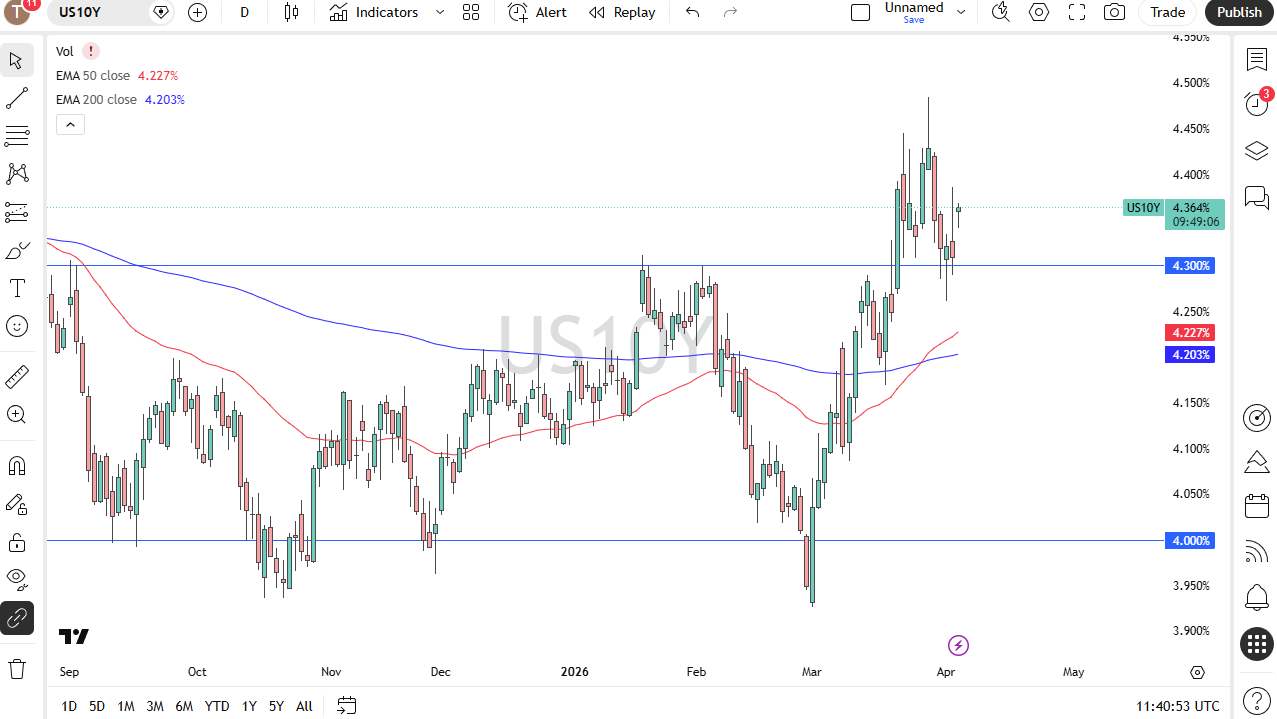Select the EMA 200 close legend
Viewport: 1277px width, 719px height.
(x=97, y=99)
